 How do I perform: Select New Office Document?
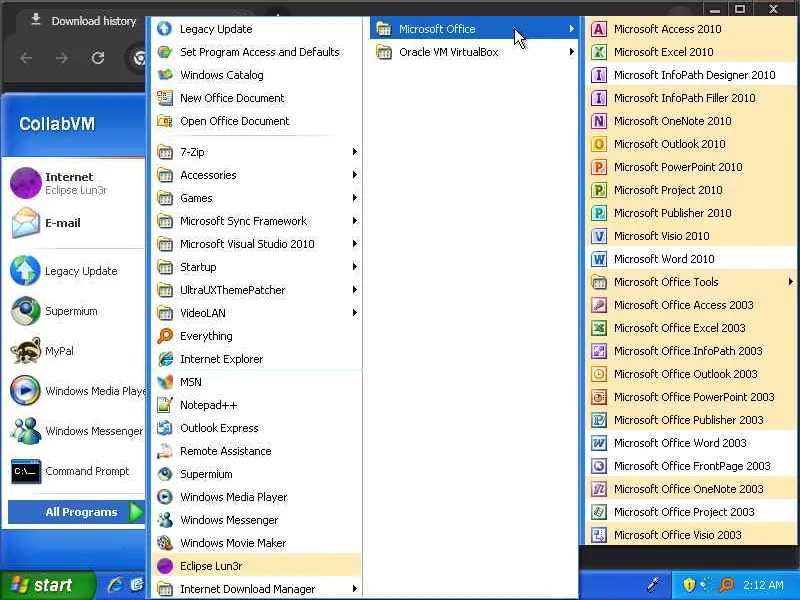point(257,98)
